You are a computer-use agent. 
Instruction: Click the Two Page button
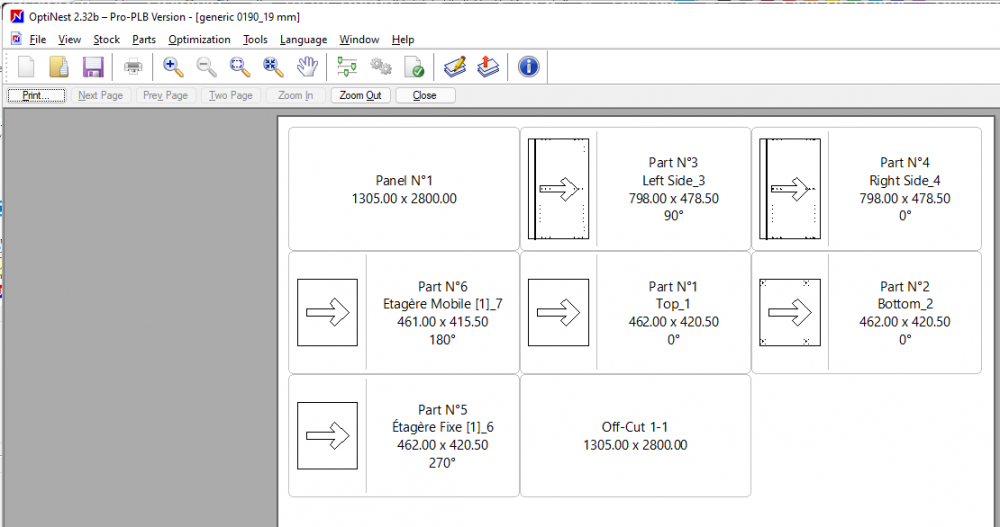tap(231, 95)
